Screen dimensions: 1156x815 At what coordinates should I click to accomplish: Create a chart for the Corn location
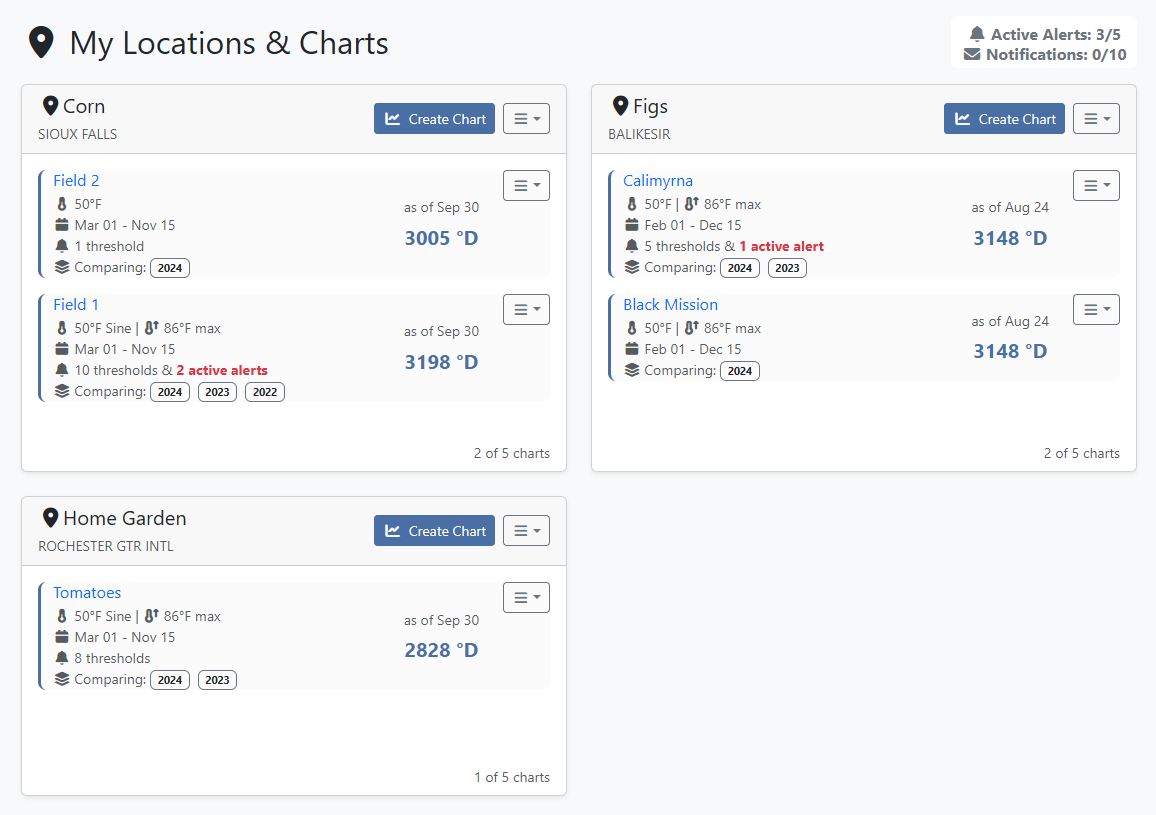pos(434,119)
